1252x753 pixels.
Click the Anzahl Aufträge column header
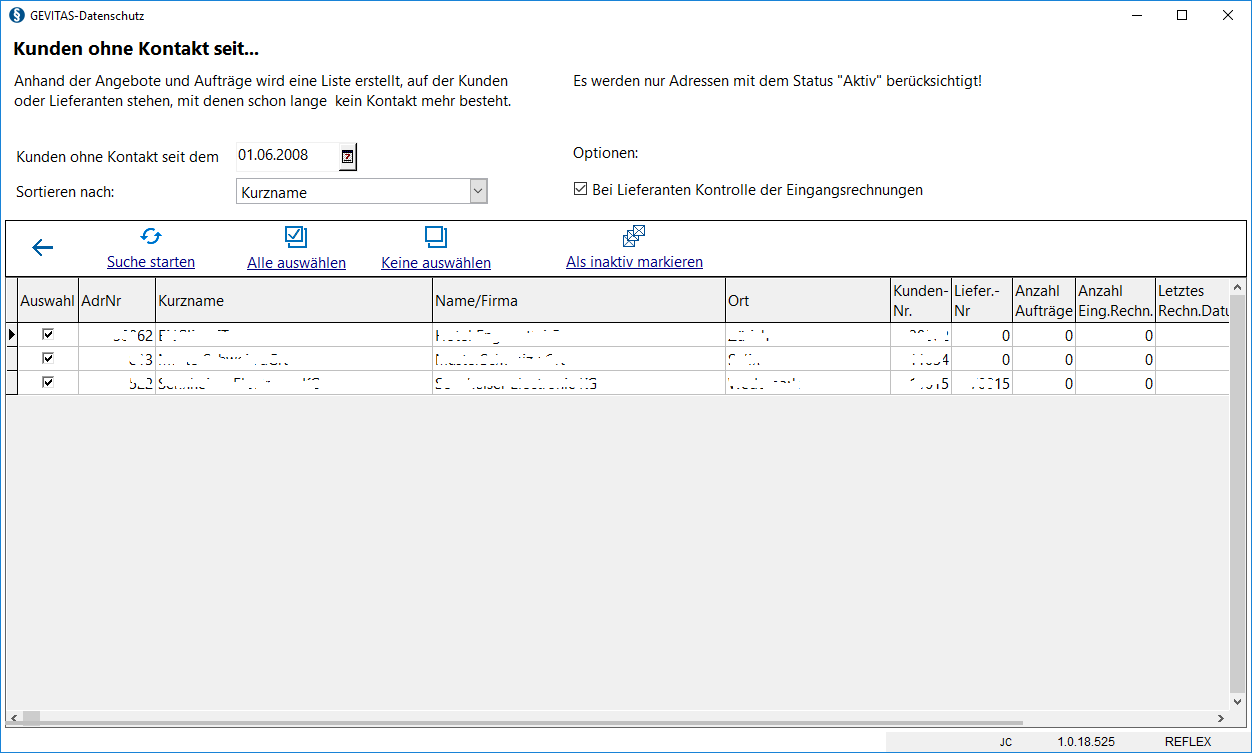point(1044,300)
